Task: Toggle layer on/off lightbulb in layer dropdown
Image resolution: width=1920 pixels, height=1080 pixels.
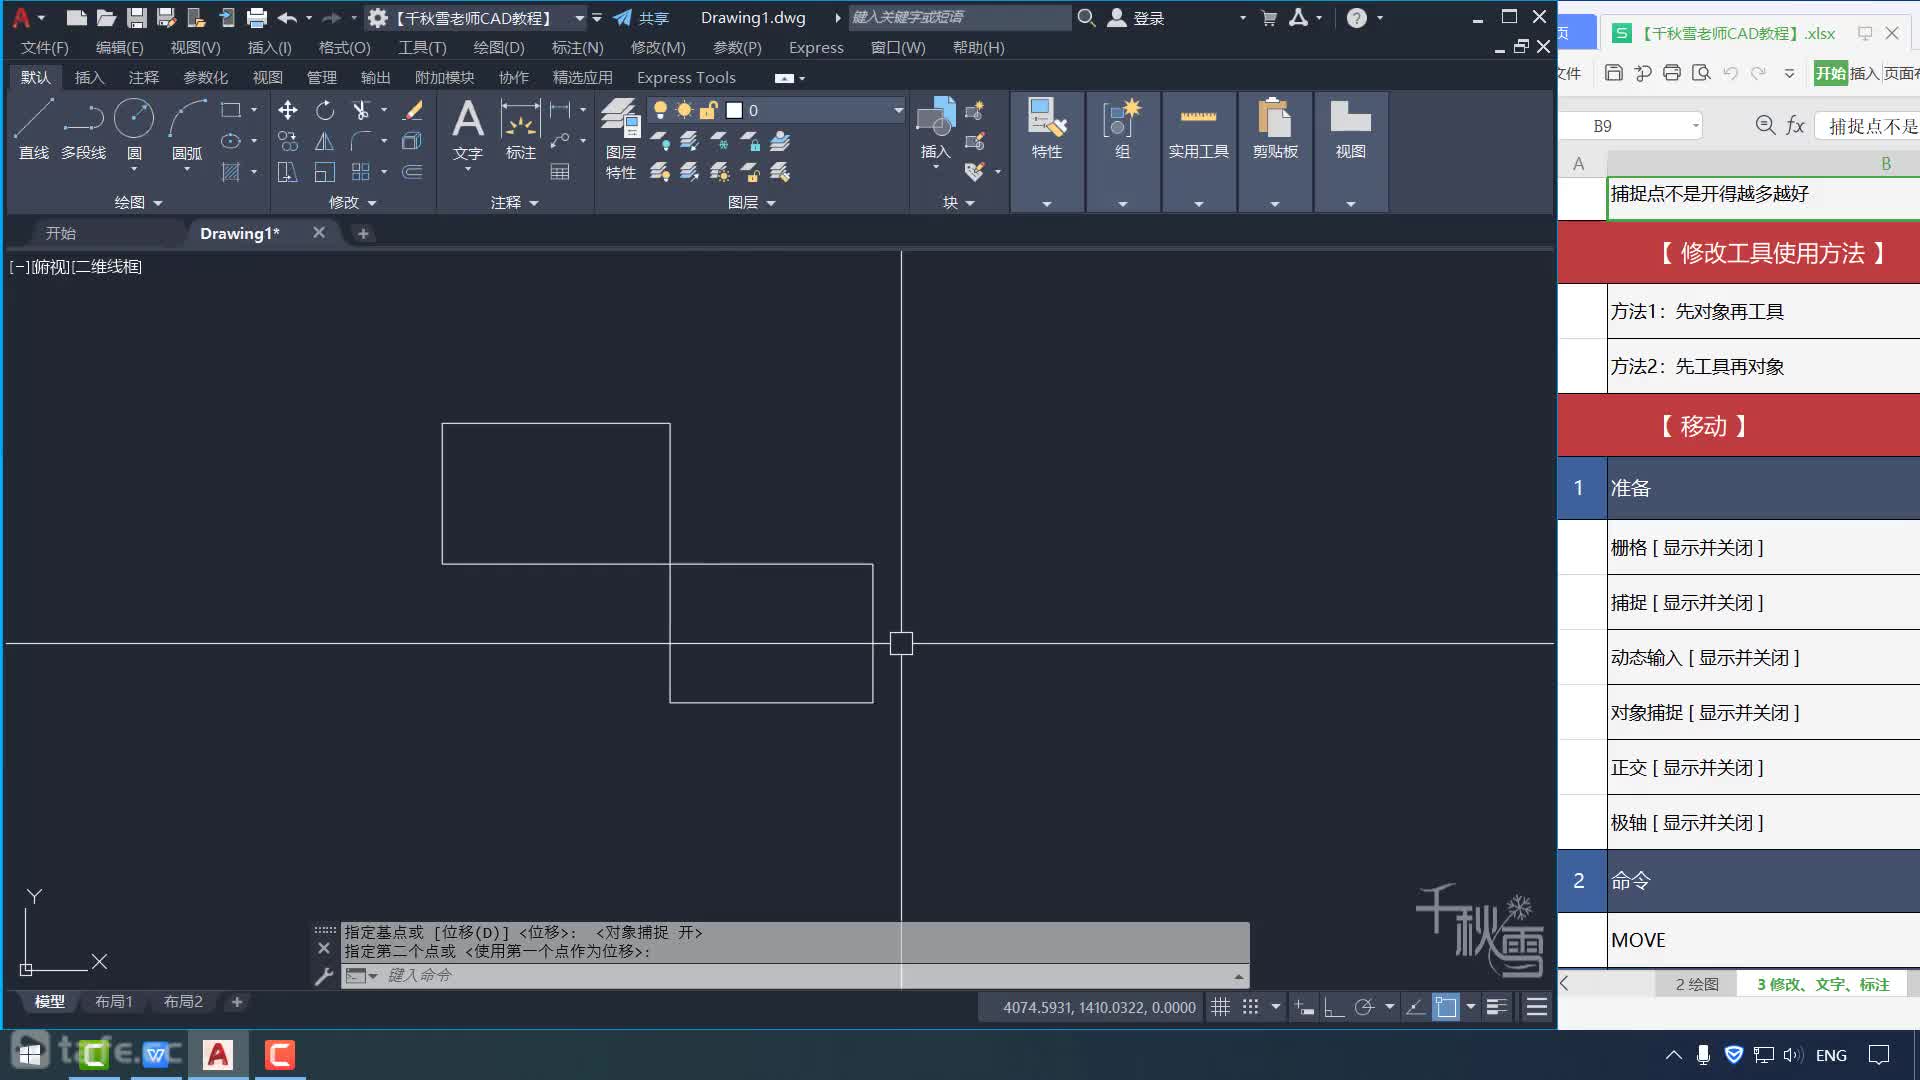Action: pos(660,110)
